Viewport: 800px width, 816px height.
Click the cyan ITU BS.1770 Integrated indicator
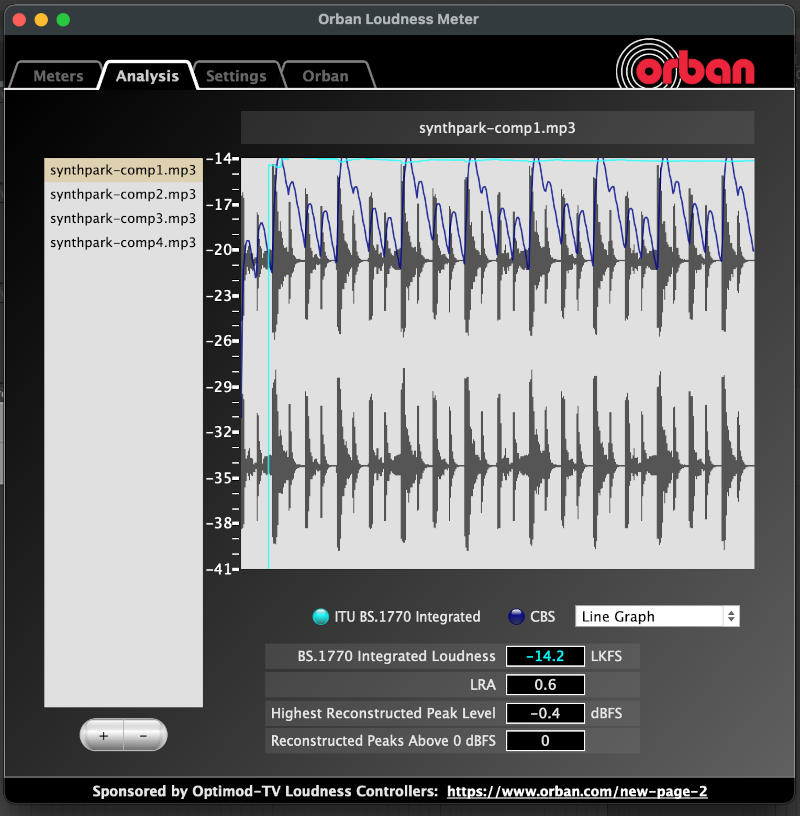pos(320,617)
